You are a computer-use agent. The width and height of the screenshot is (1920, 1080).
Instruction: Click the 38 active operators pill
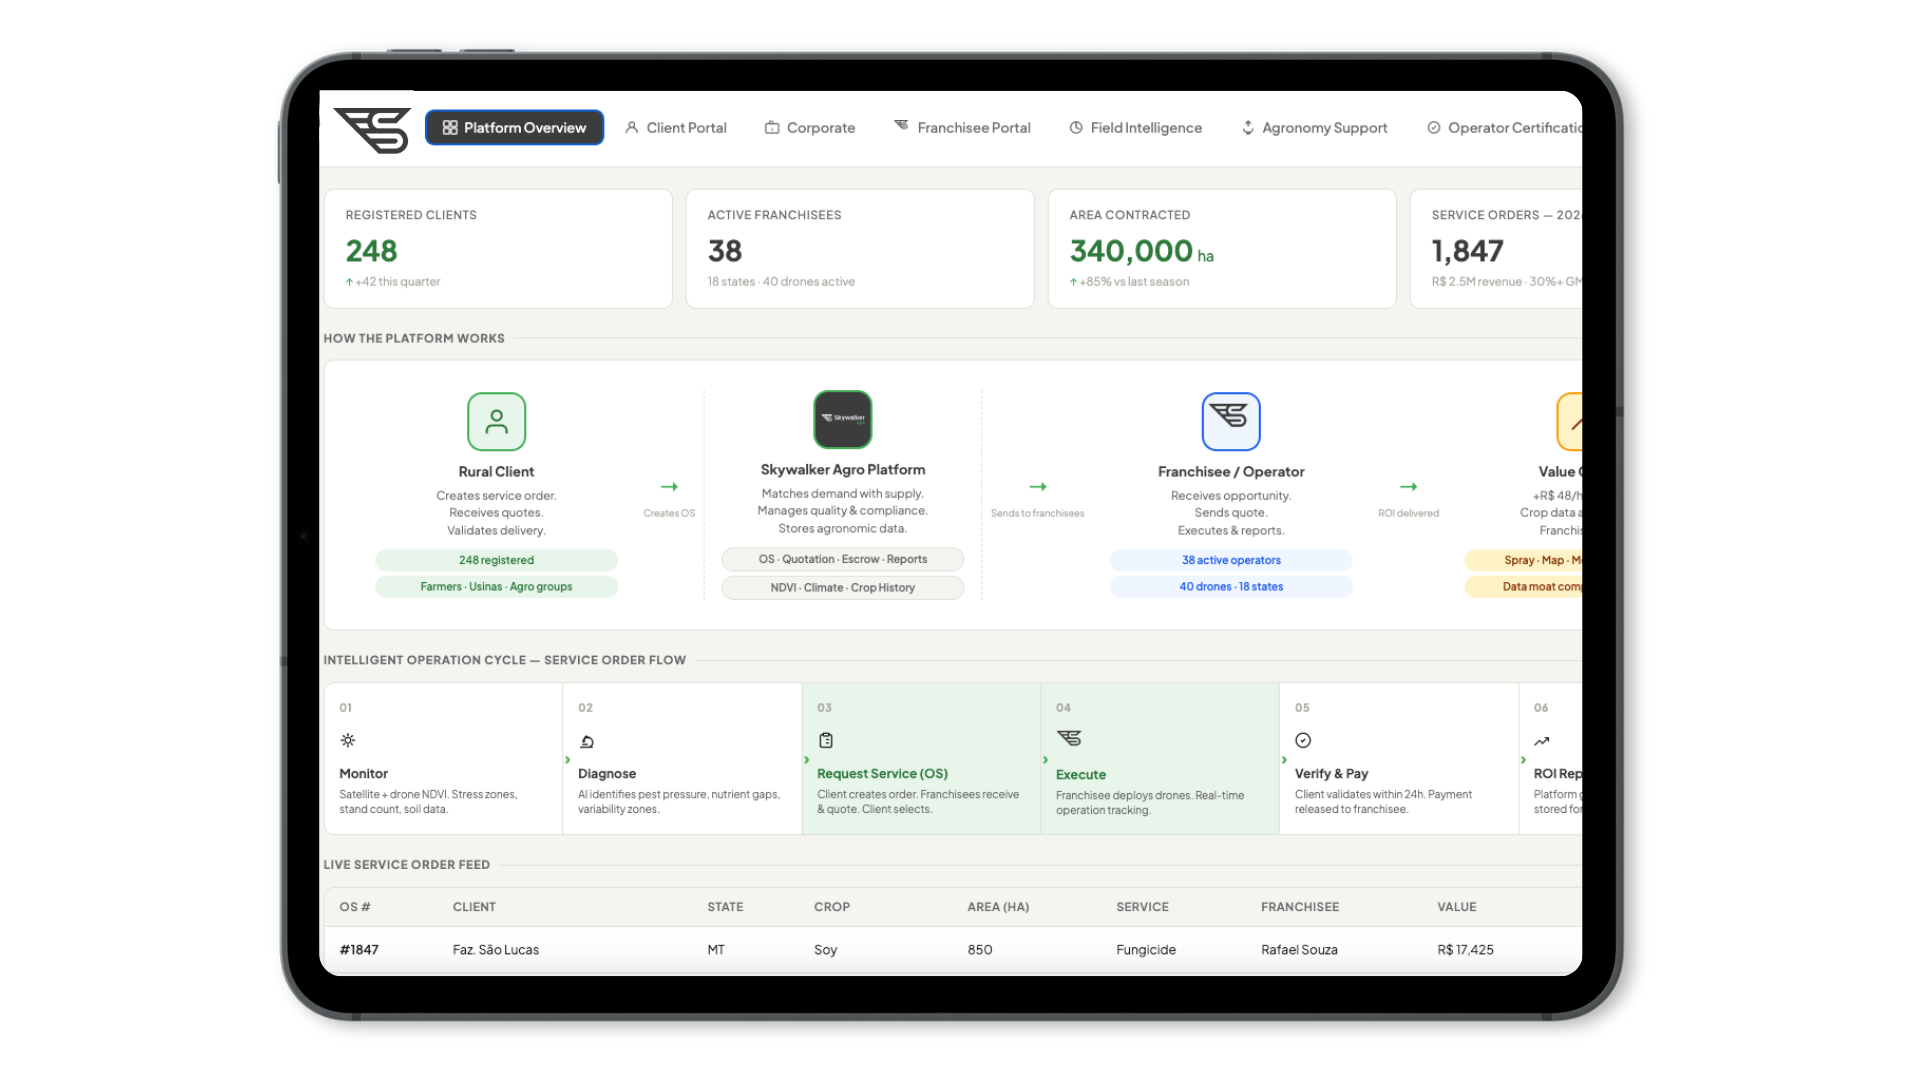point(1231,560)
